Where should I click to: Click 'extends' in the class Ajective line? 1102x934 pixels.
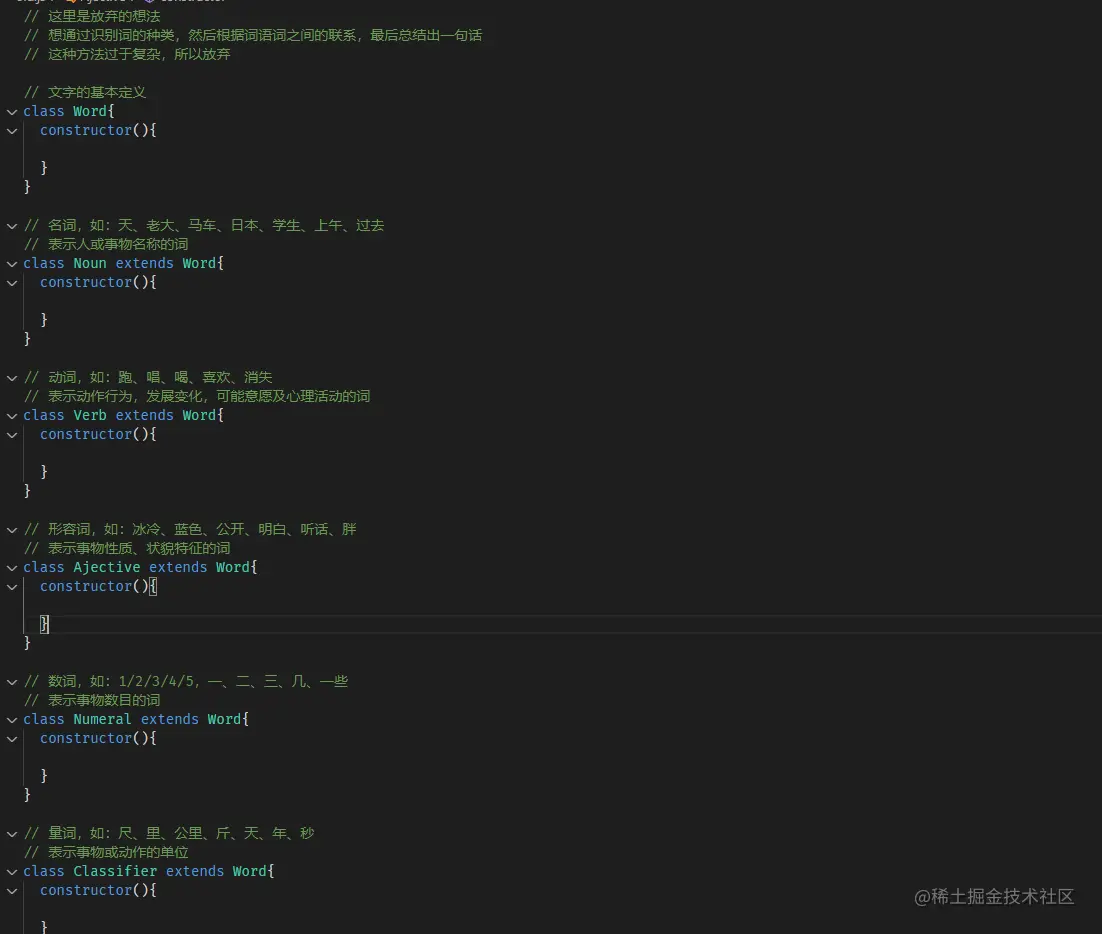pos(179,567)
